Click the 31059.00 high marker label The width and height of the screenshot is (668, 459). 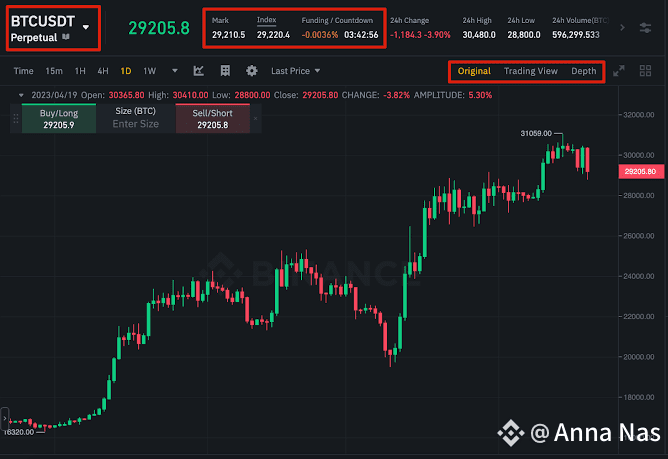tap(536, 133)
